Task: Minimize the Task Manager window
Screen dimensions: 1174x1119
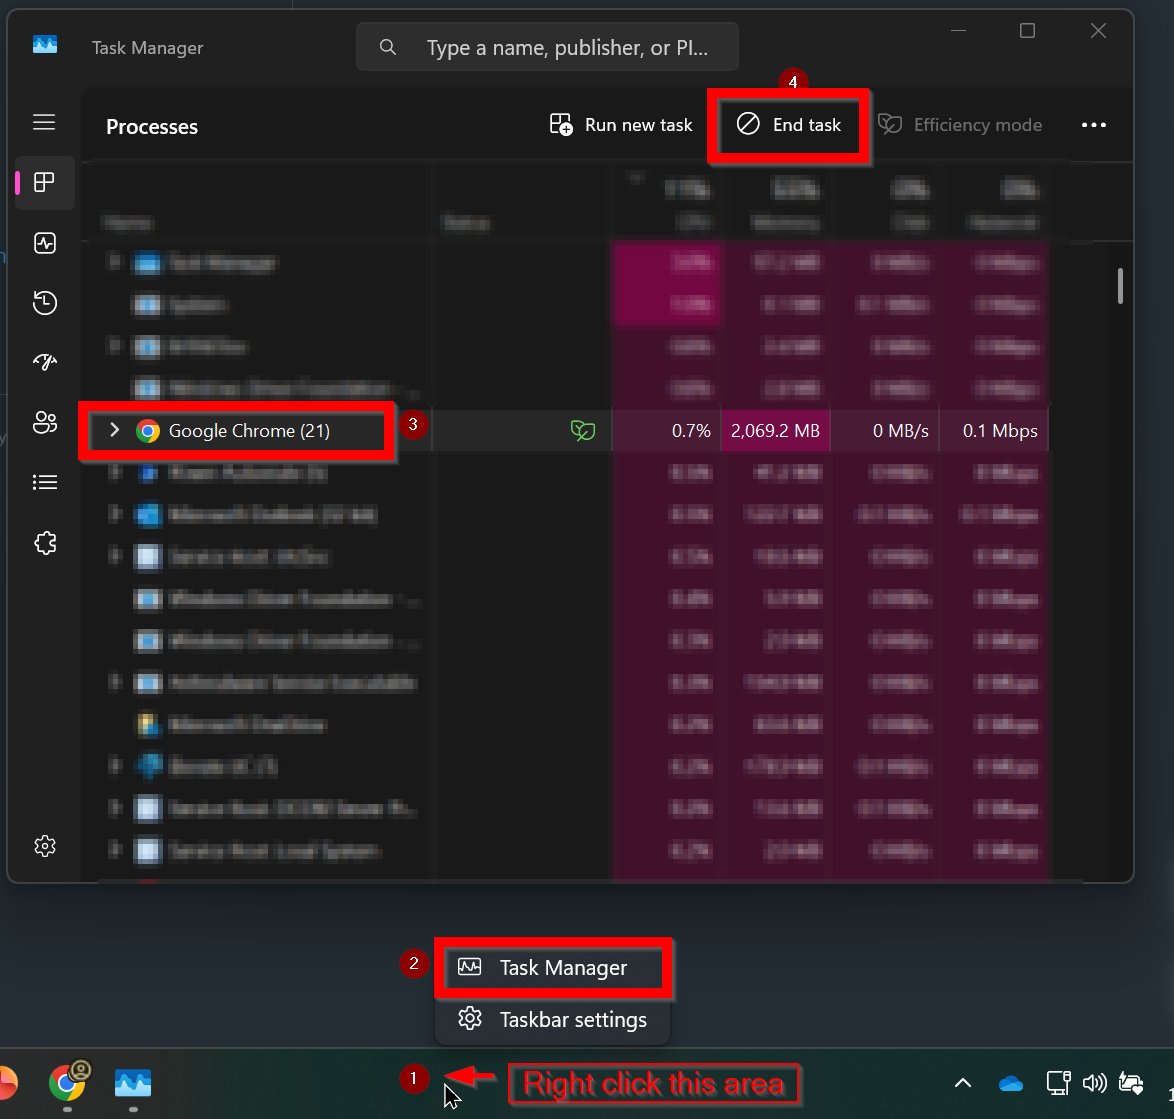Action: click(958, 31)
